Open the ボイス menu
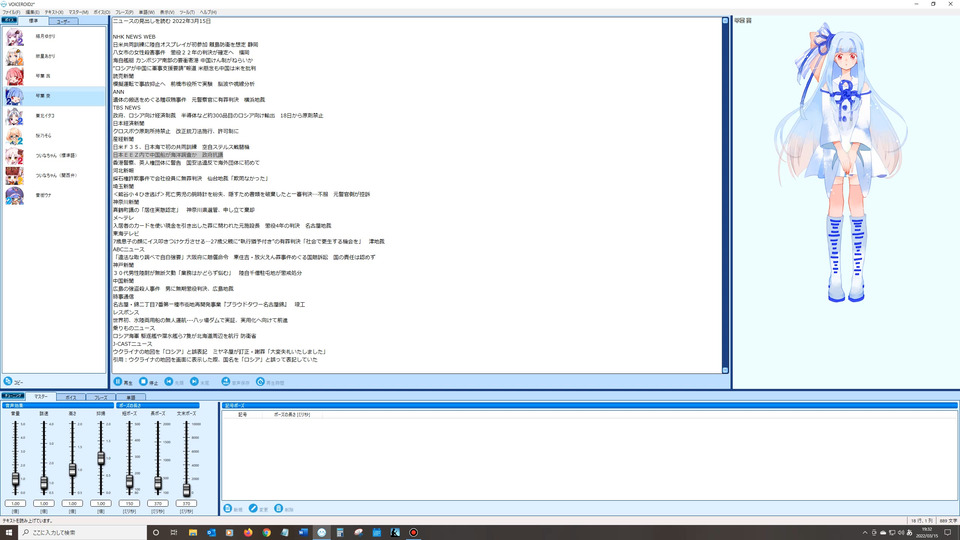This screenshot has width=960, height=540. [102, 12]
